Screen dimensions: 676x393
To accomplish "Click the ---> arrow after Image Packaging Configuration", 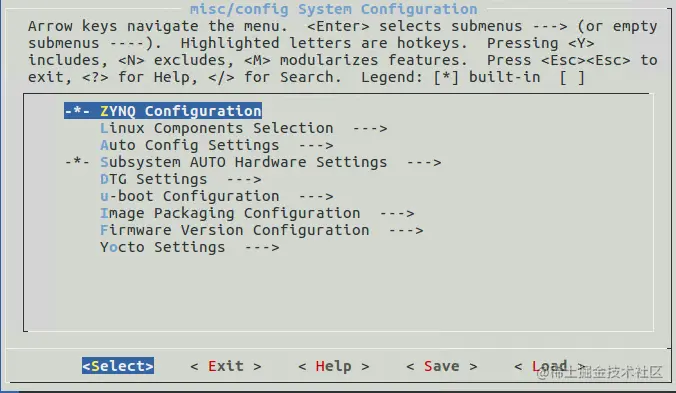I will [397, 213].
